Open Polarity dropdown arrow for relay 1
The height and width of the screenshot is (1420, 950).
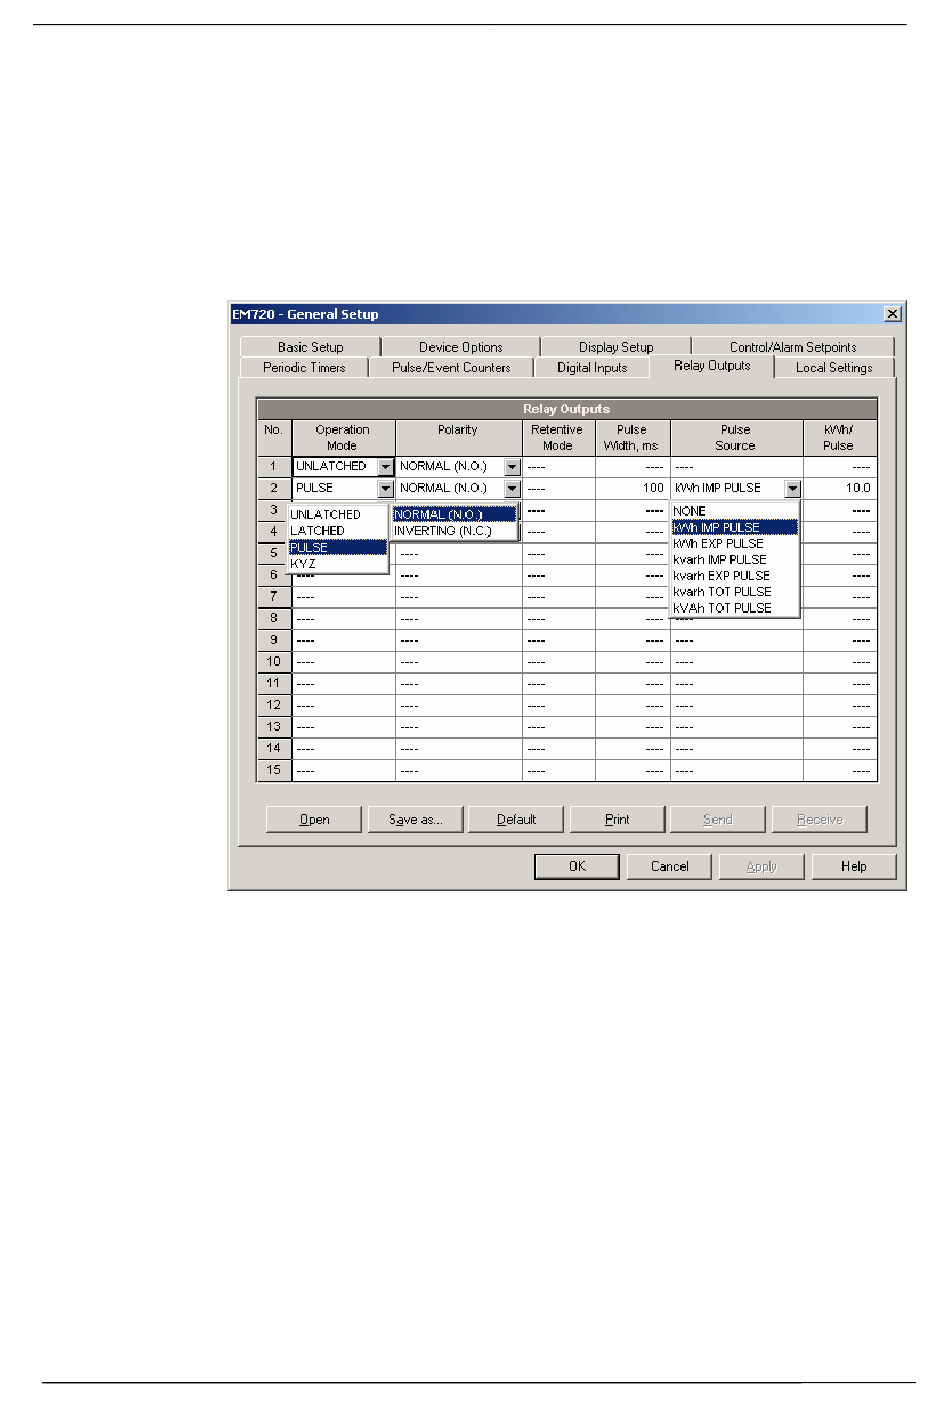512,467
